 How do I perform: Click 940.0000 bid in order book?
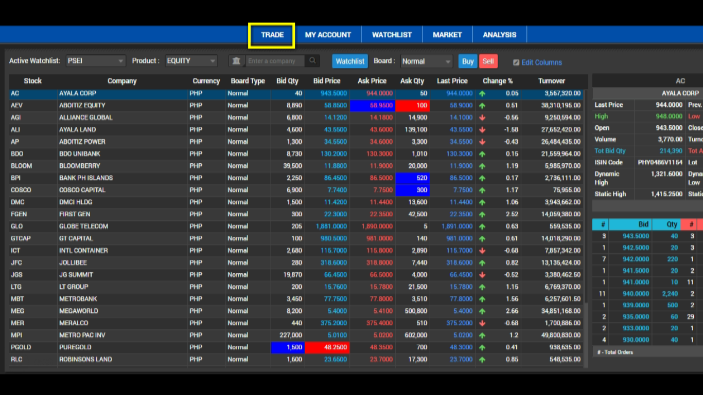point(636,294)
